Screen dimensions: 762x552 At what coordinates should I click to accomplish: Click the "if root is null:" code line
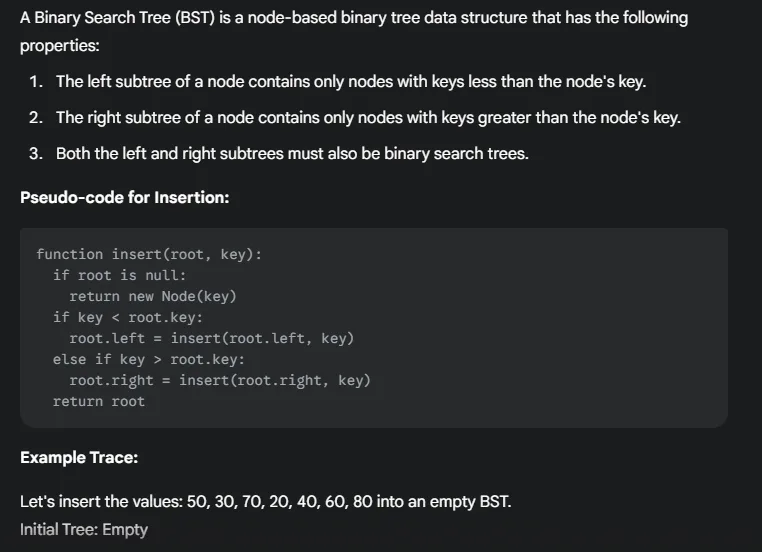119,275
